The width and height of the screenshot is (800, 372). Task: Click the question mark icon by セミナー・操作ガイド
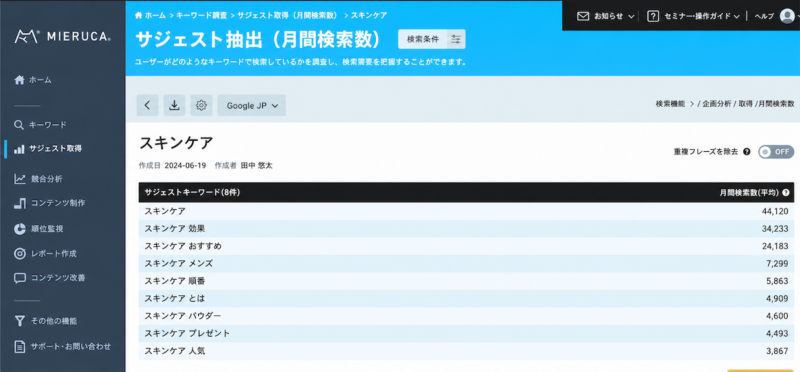(x=653, y=16)
